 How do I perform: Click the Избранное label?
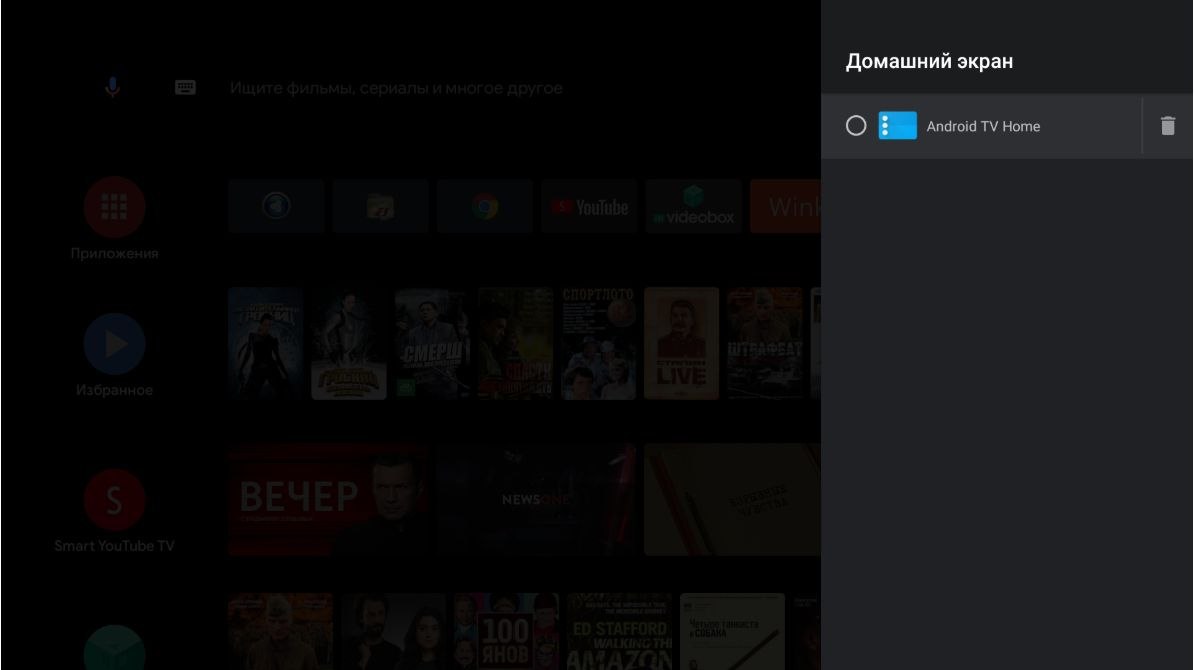click(x=114, y=391)
